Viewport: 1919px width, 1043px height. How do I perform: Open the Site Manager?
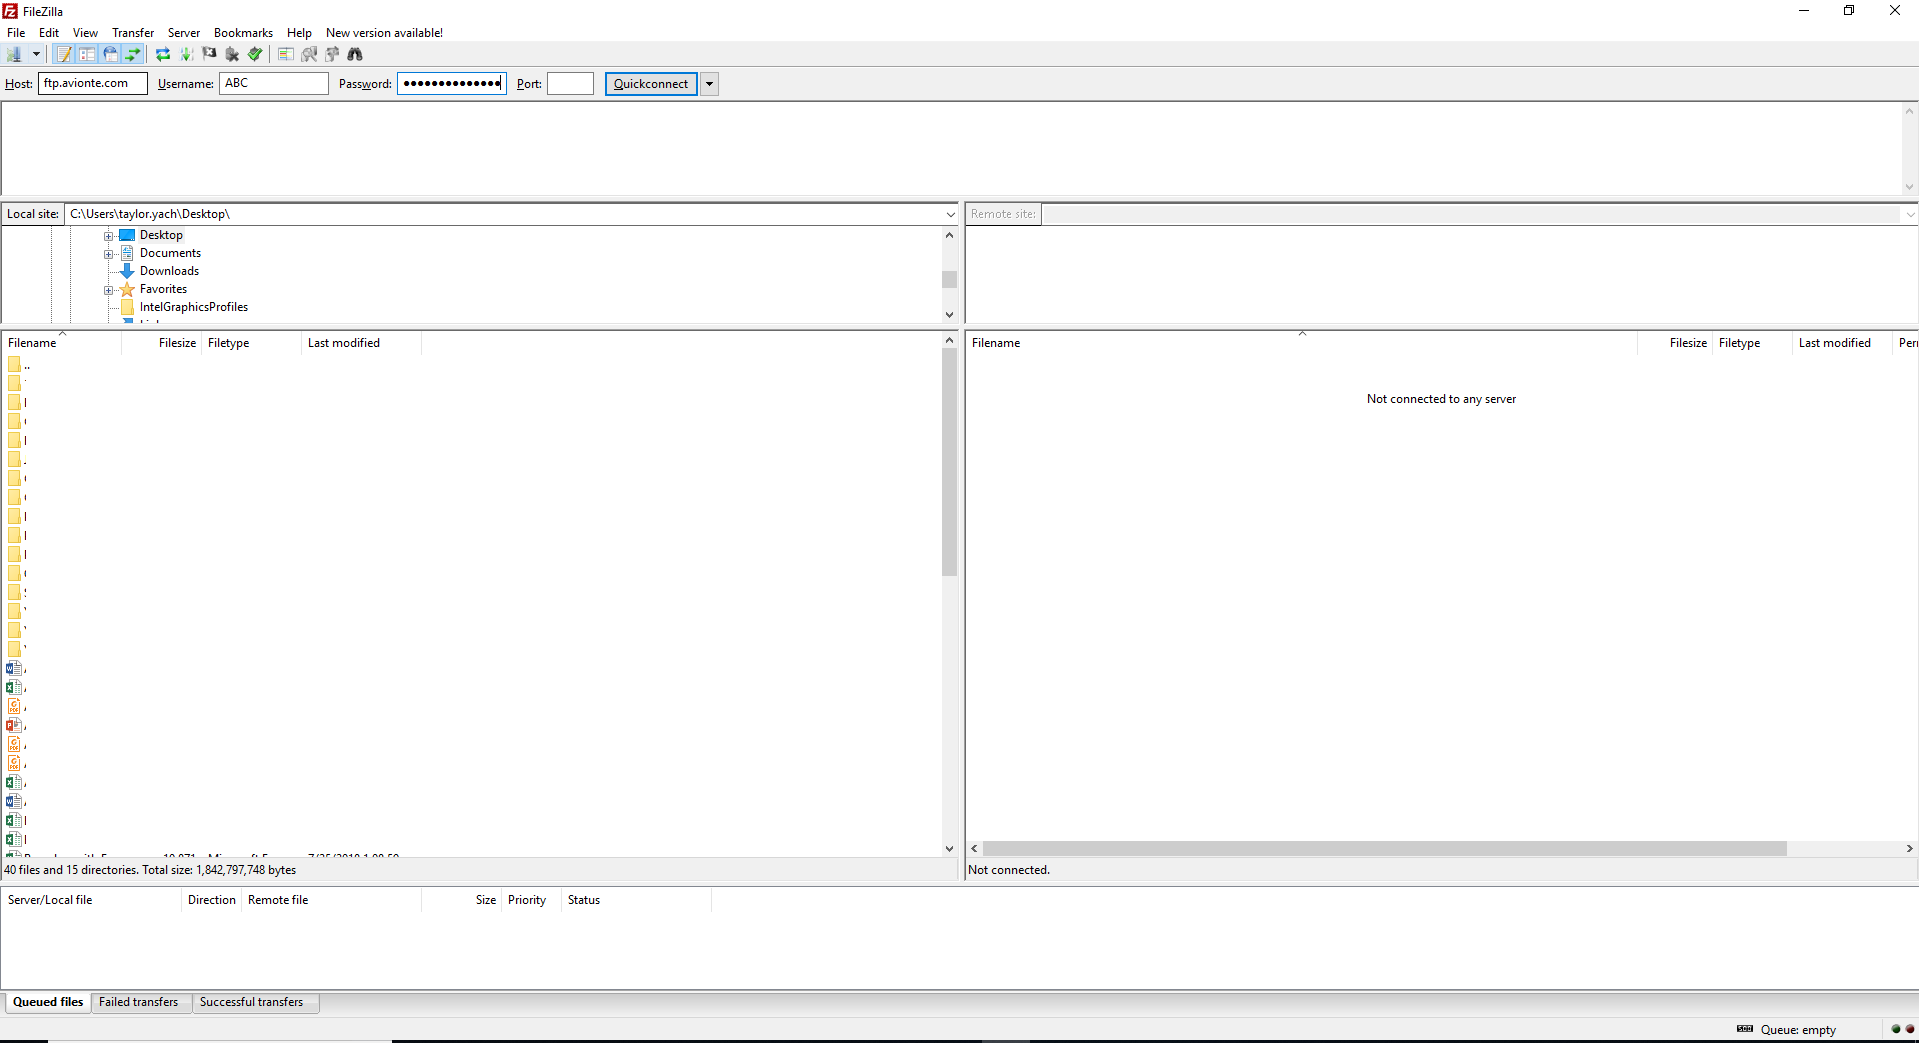(14, 54)
